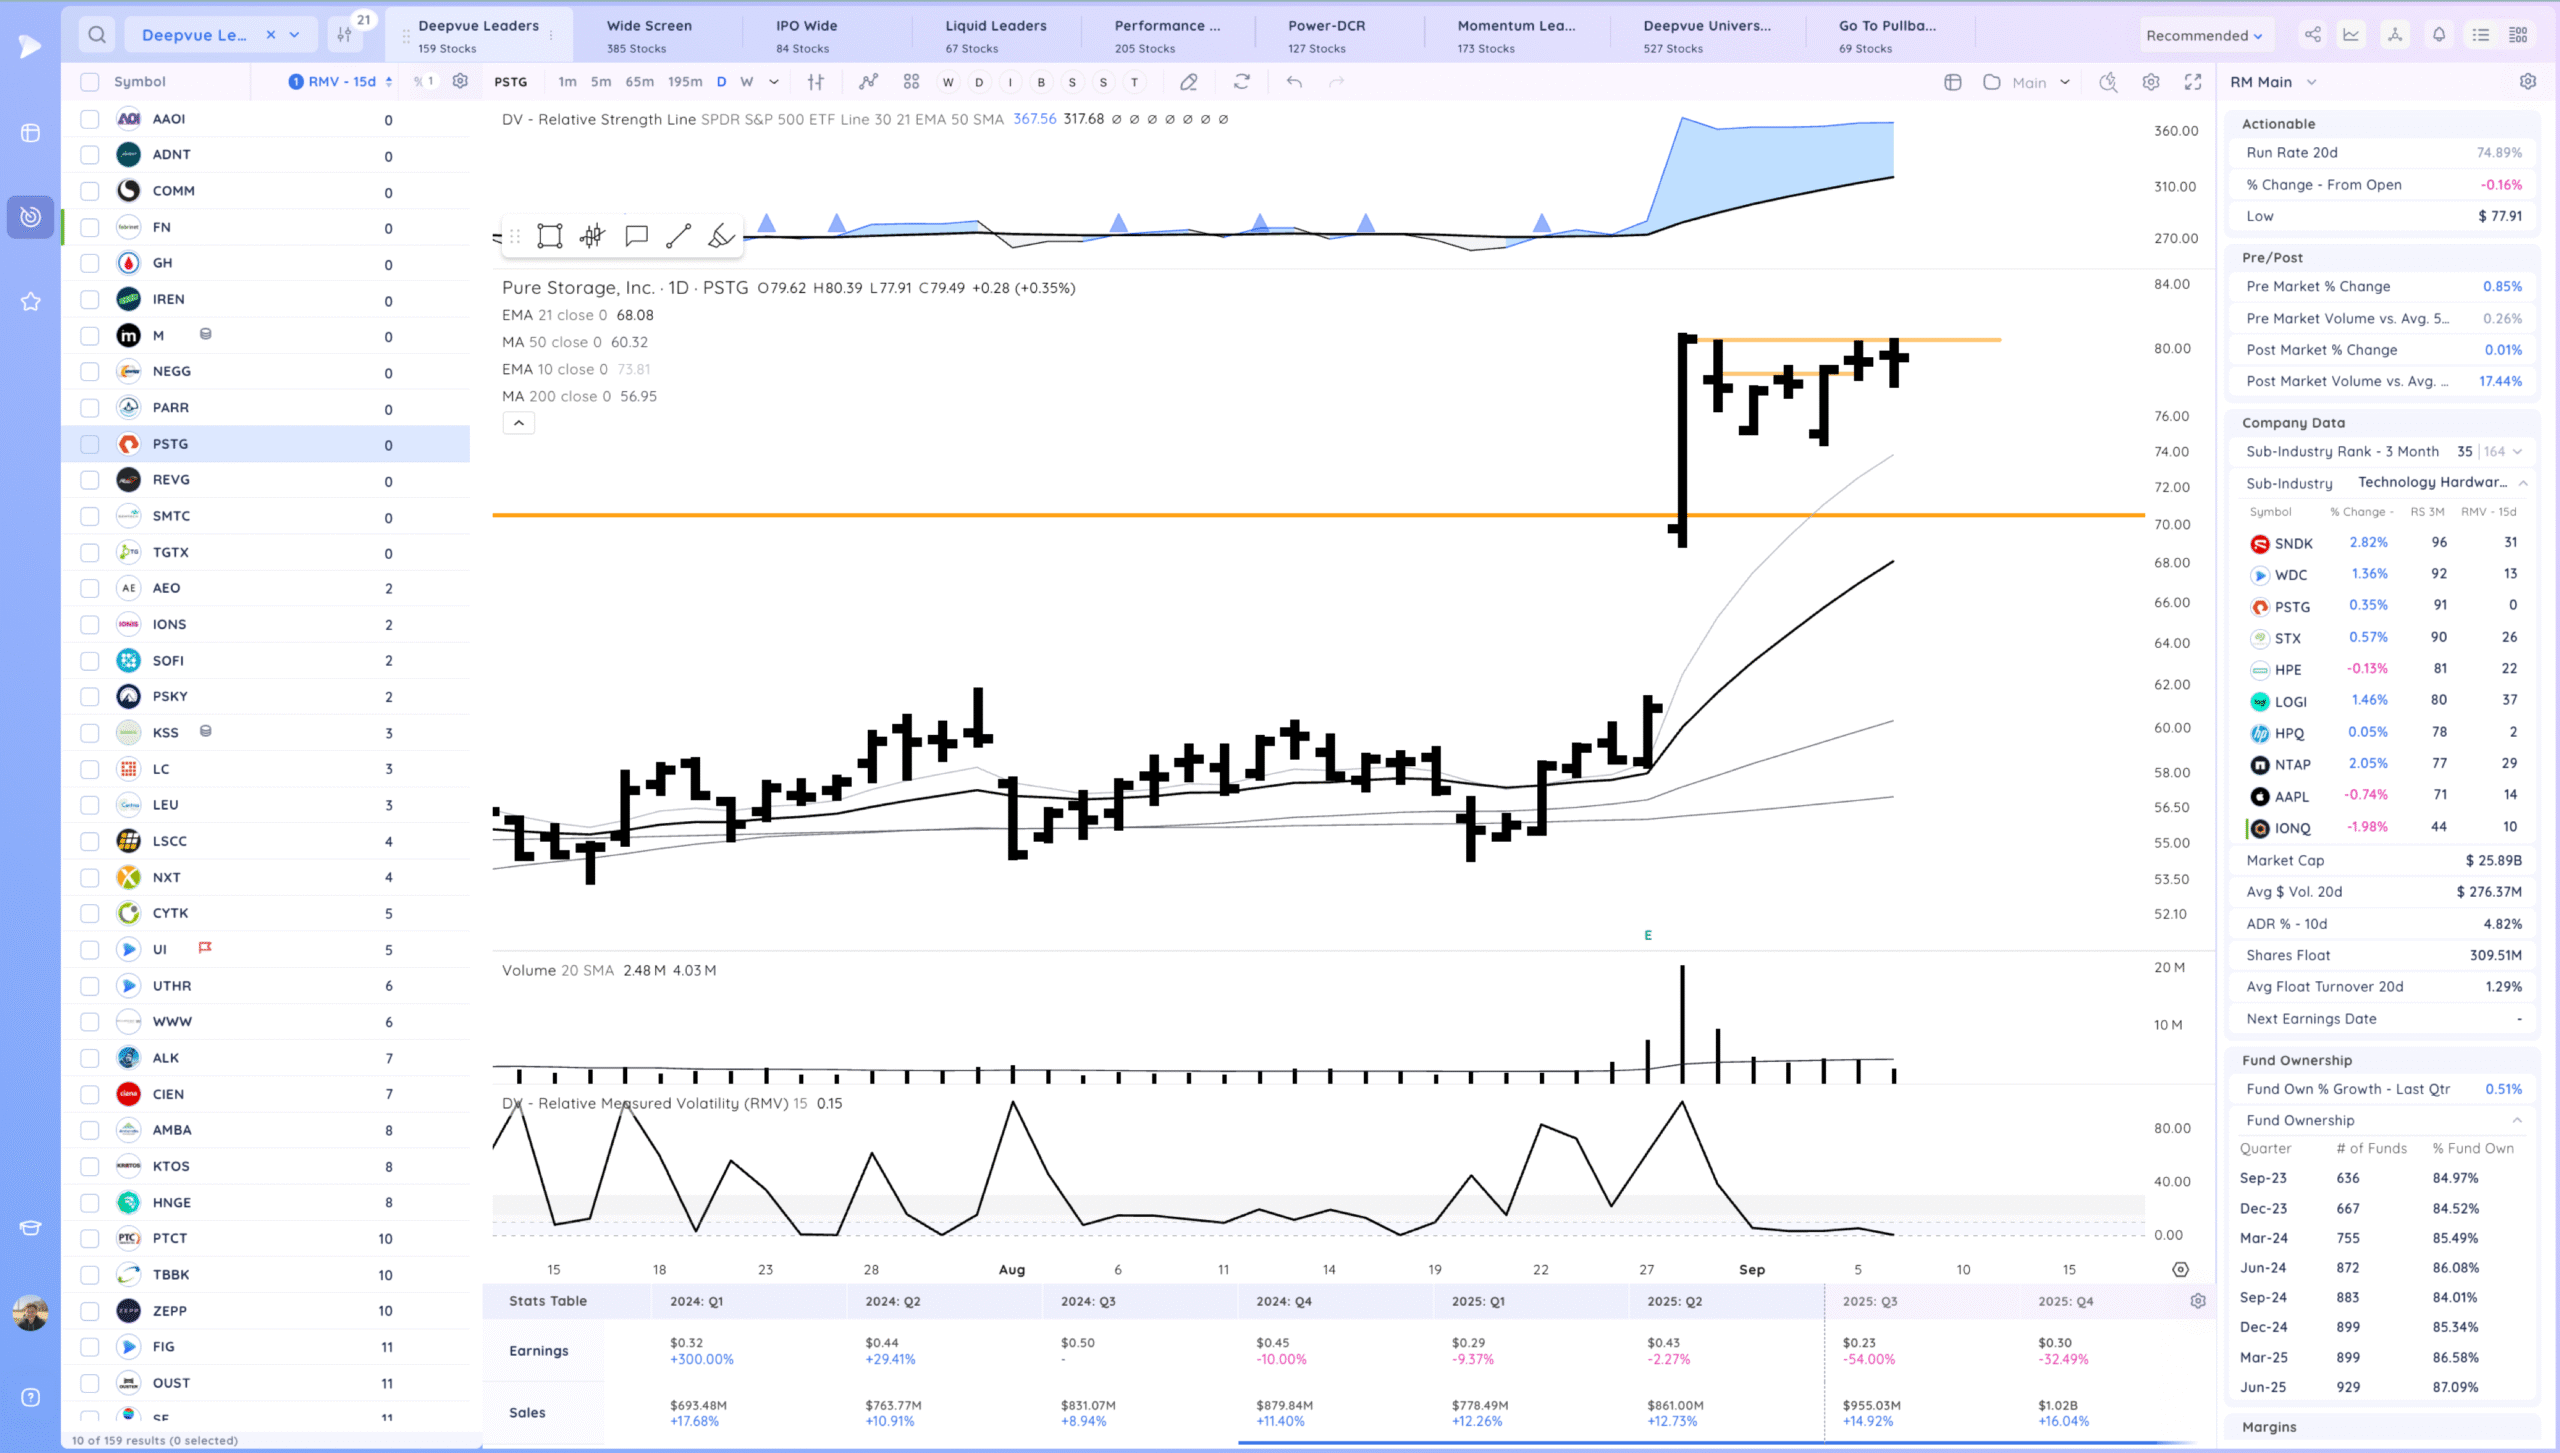Screen dimensions: 2560x1453
Task: Toggle fullscreen chart mode
Action: [x=2193, y=82]
